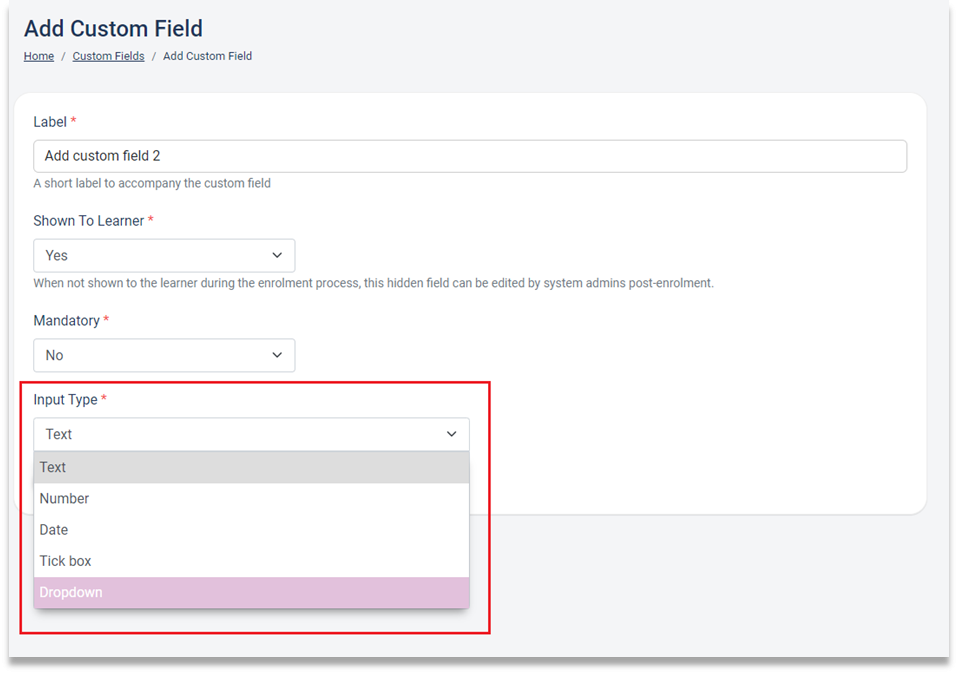Click chevron arrow of Shown To Learner dropdown
The width and height of the screenshot is (958, 674).
[277, 255]
